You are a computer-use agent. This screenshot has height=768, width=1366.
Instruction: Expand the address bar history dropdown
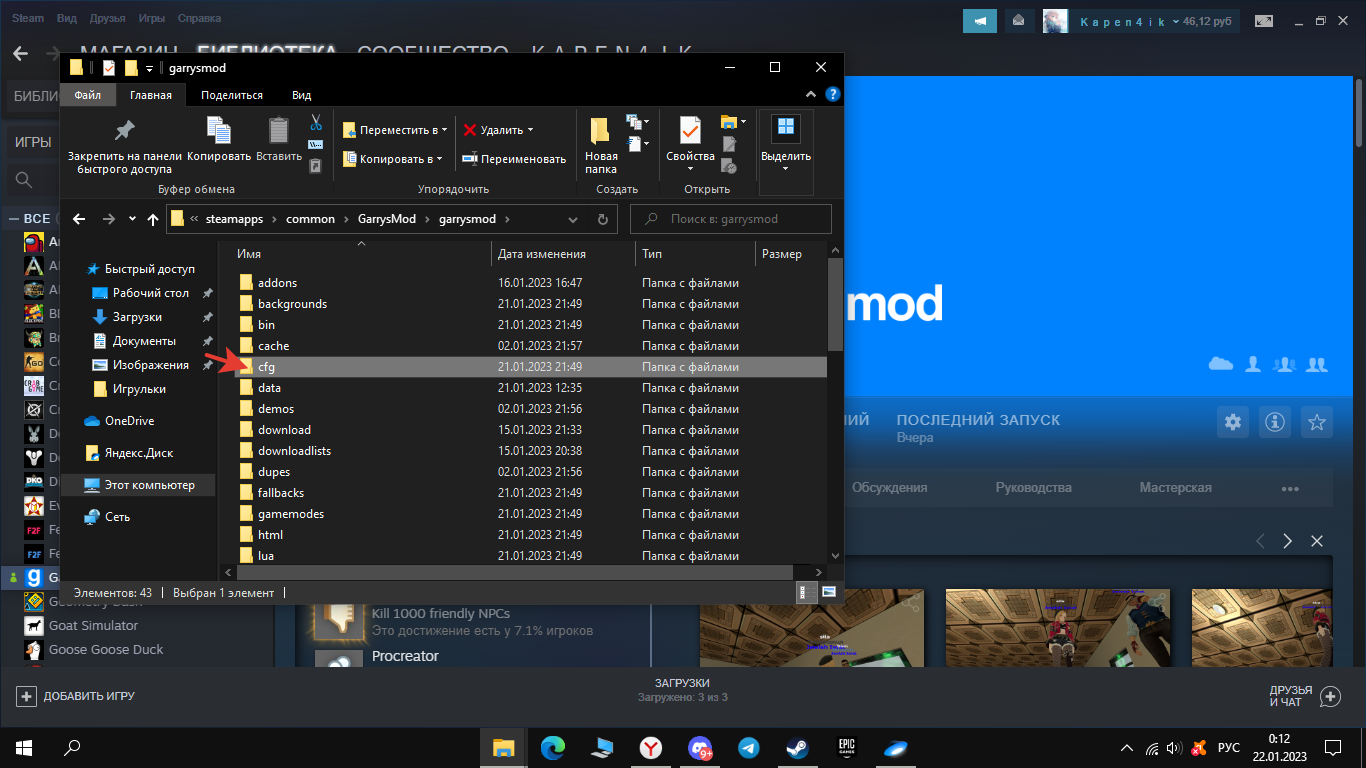pyautogui.click(x=573, y=219)
